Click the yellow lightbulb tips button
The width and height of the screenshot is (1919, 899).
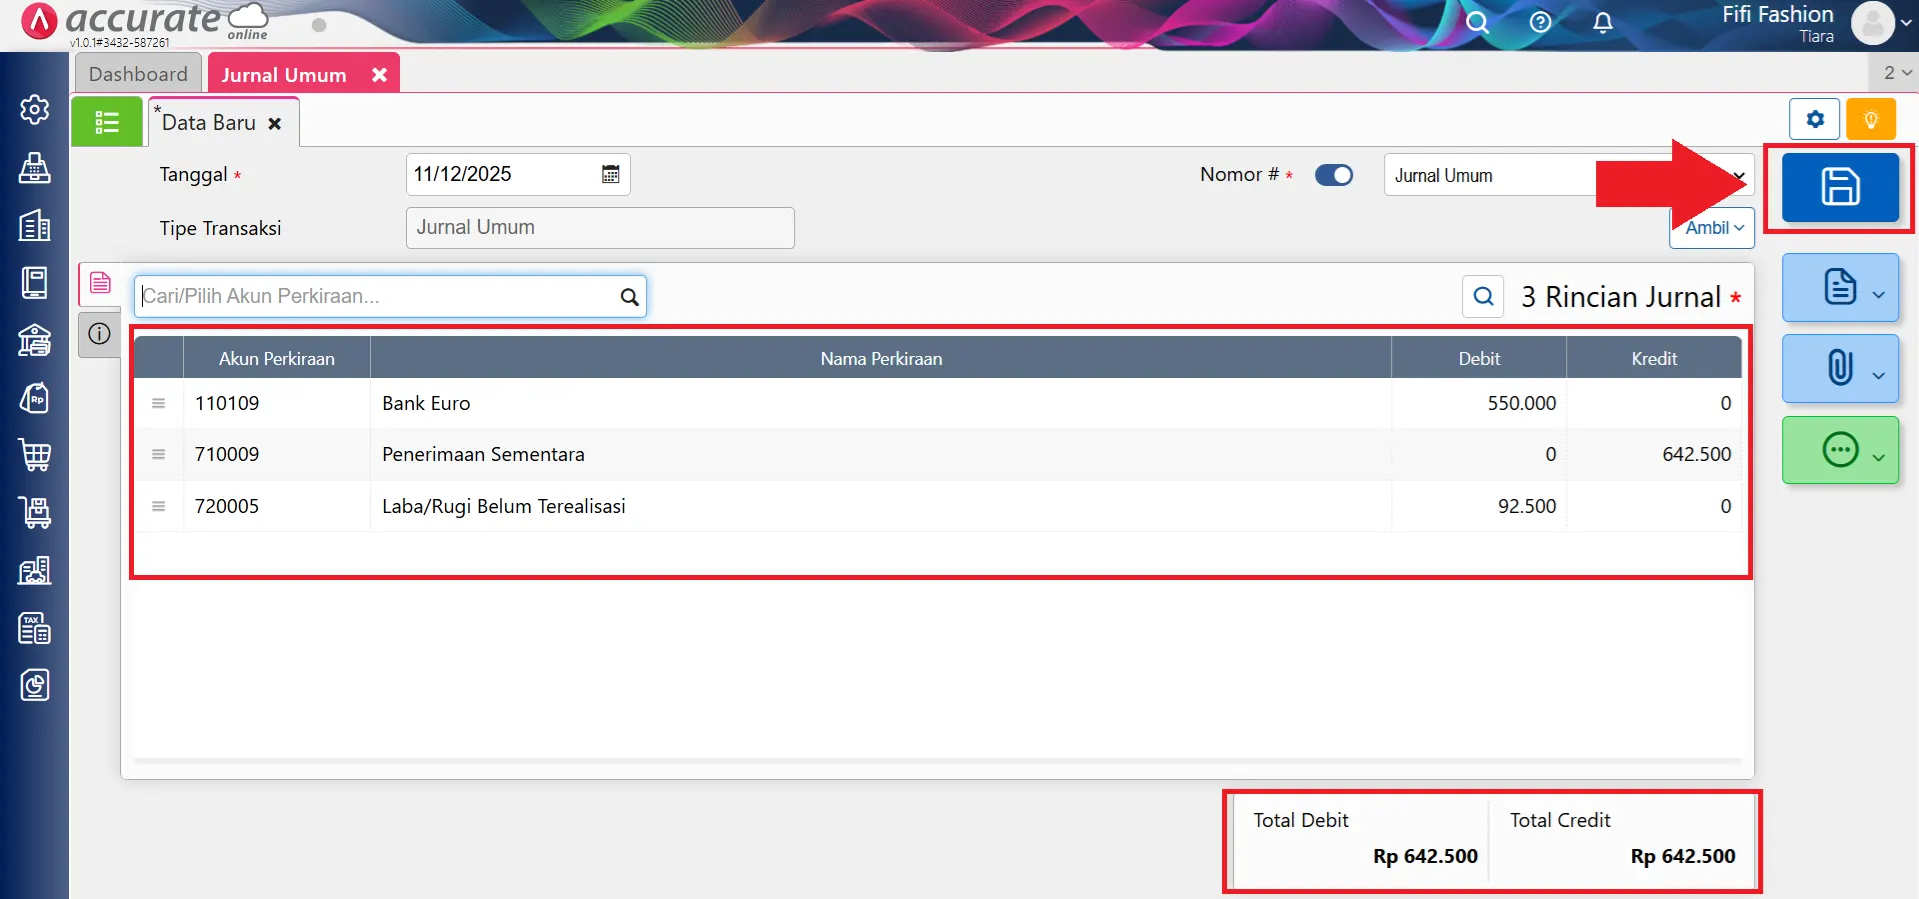1870,120
